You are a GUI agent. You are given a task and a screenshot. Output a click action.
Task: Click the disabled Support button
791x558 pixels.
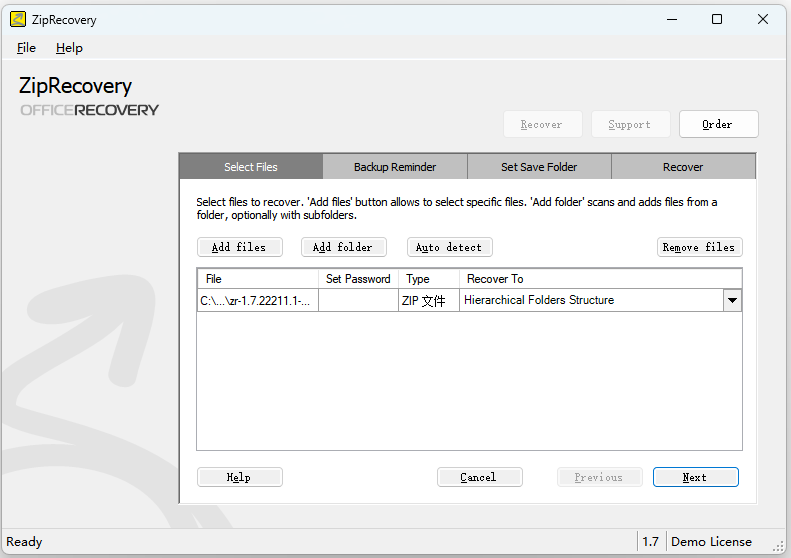pyautogui.click(x=631, y=124)
